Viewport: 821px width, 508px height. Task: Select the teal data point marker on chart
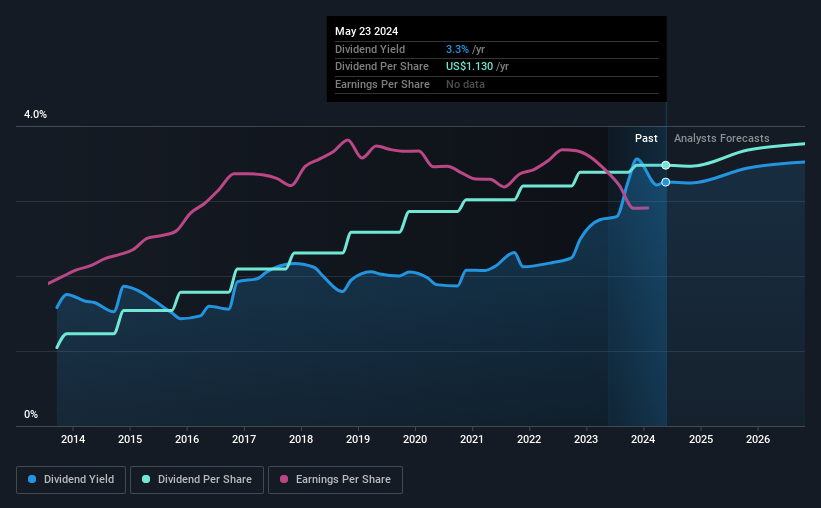[665, 165]
